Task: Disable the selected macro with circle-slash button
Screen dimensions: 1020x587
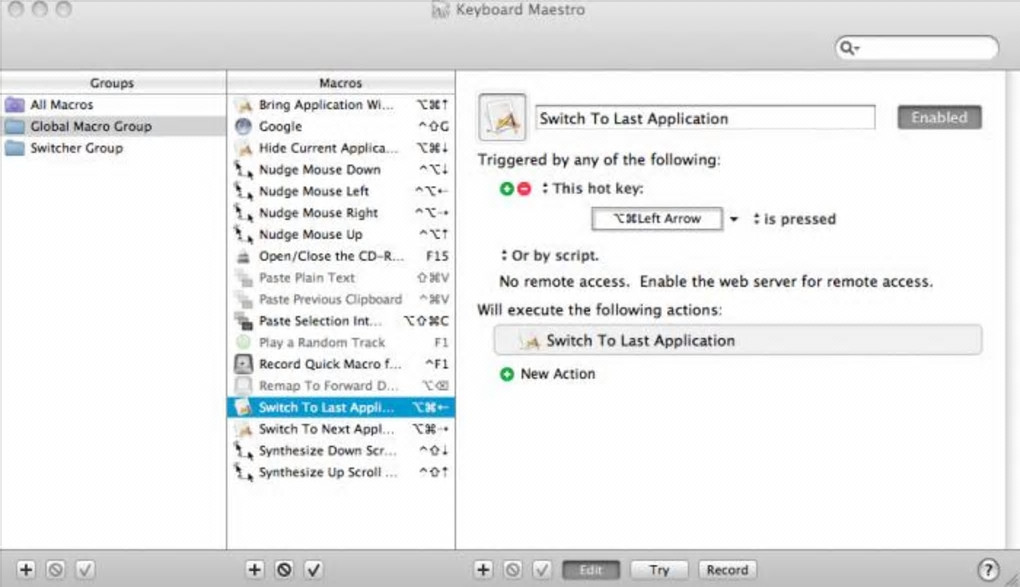Action: tap(284, 570)
